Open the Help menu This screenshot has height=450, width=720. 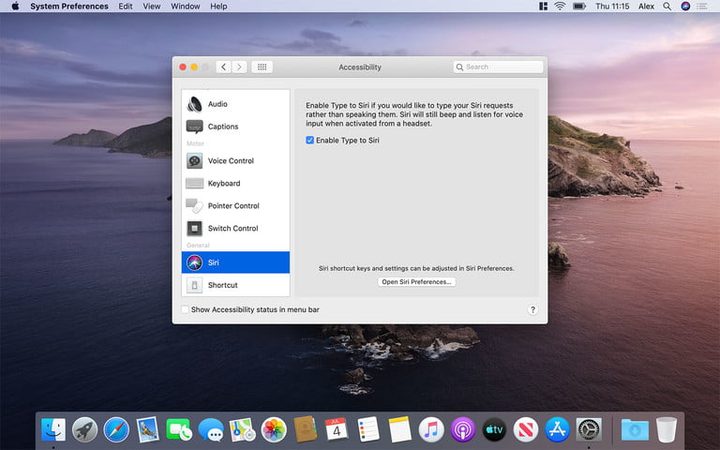(x=219, y=6)
